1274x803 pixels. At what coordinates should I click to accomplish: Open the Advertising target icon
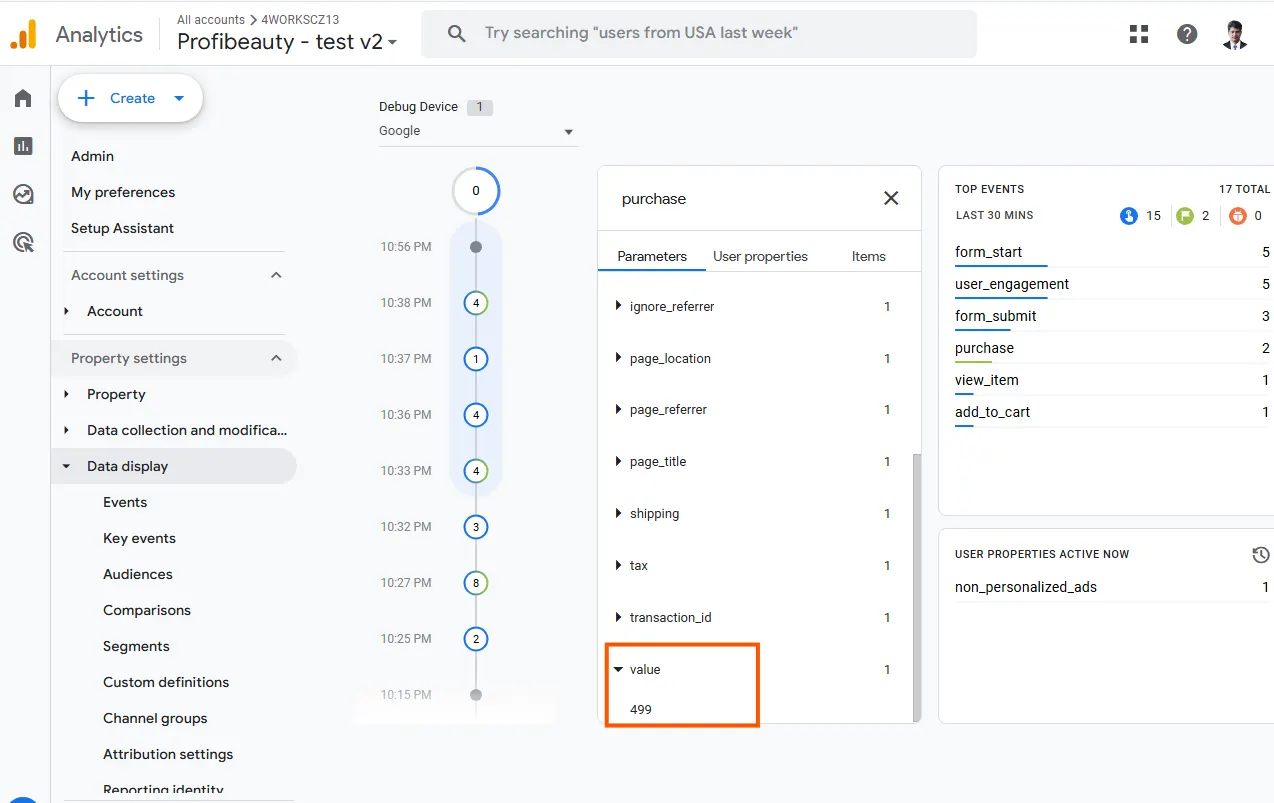(x=23, y=242)
